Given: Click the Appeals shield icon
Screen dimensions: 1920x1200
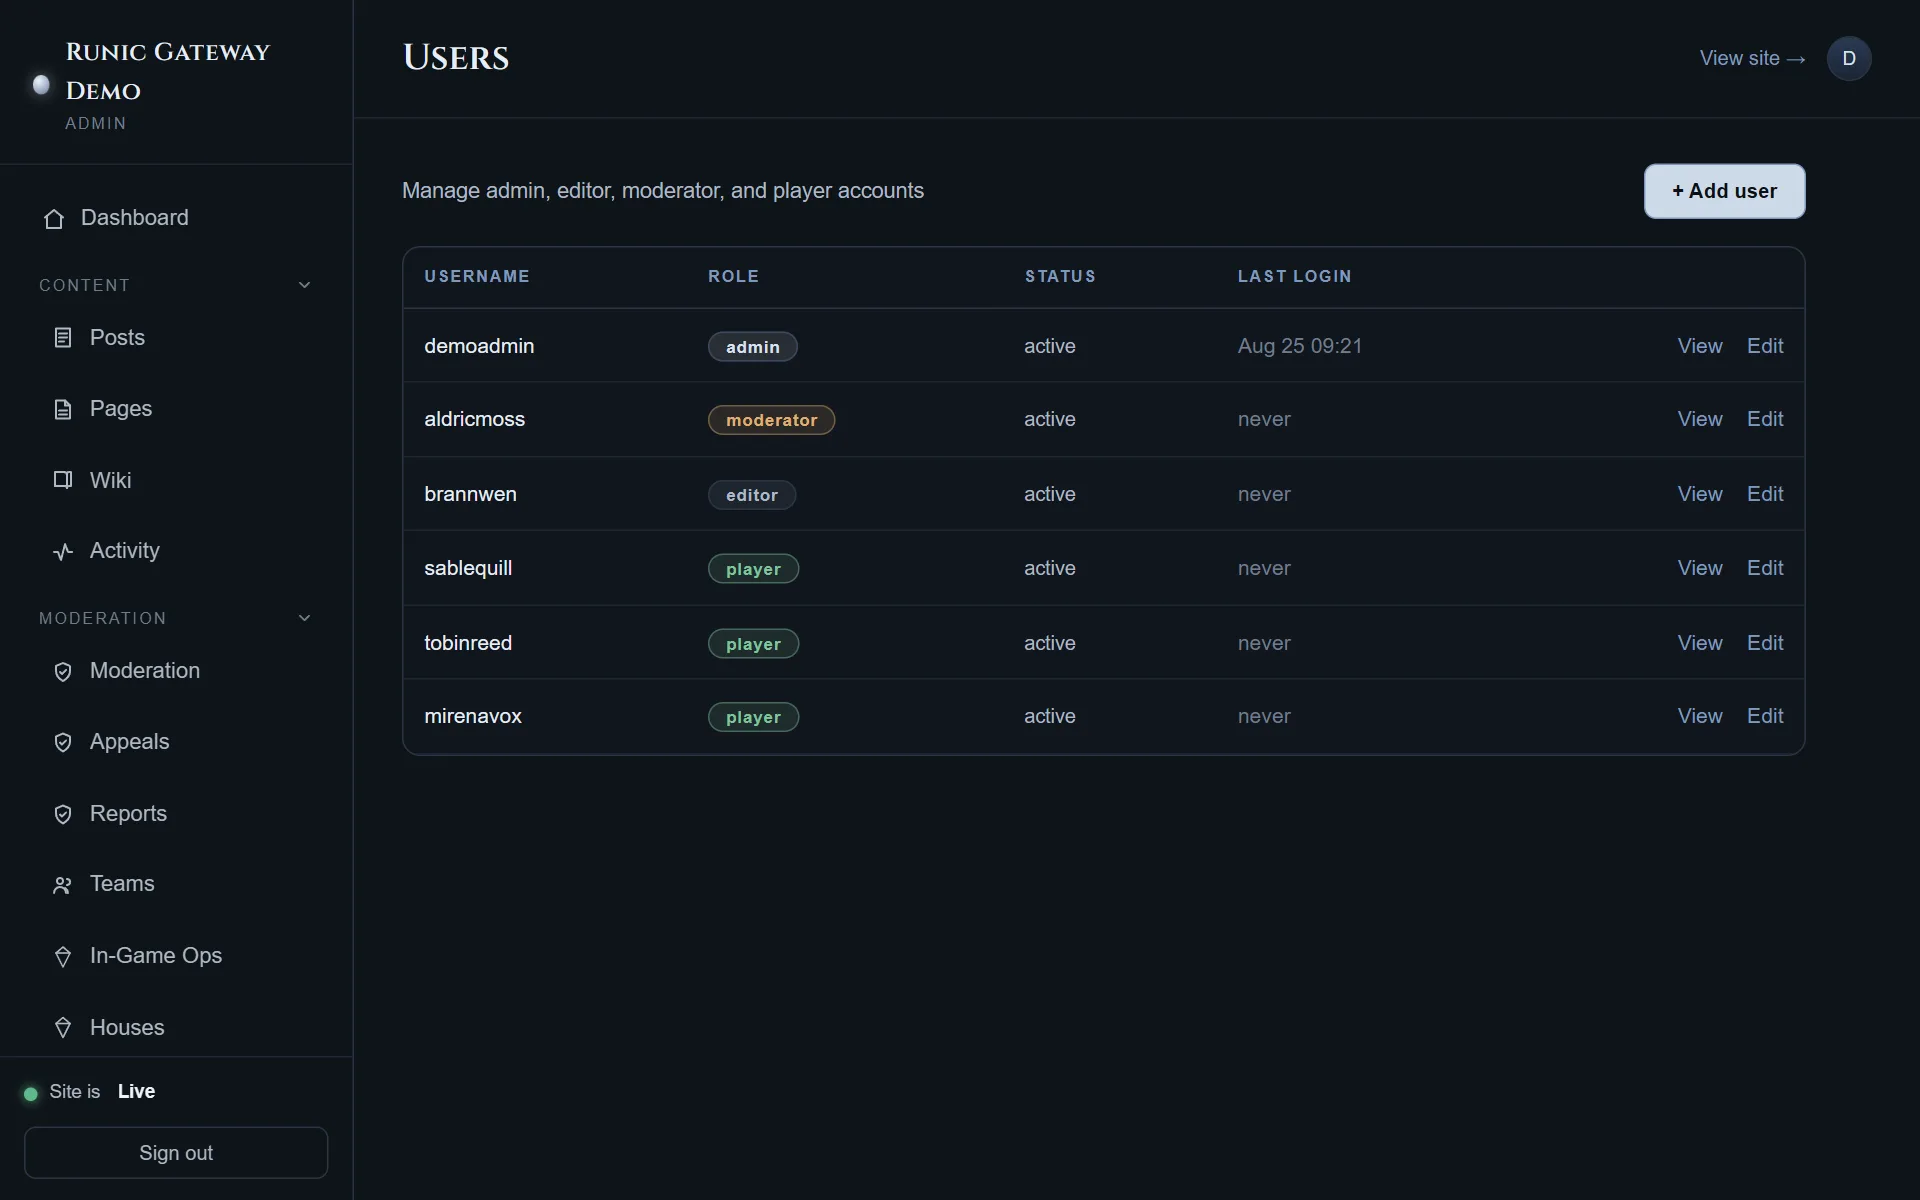Looking at the screenshot, I should click(63, 742).
